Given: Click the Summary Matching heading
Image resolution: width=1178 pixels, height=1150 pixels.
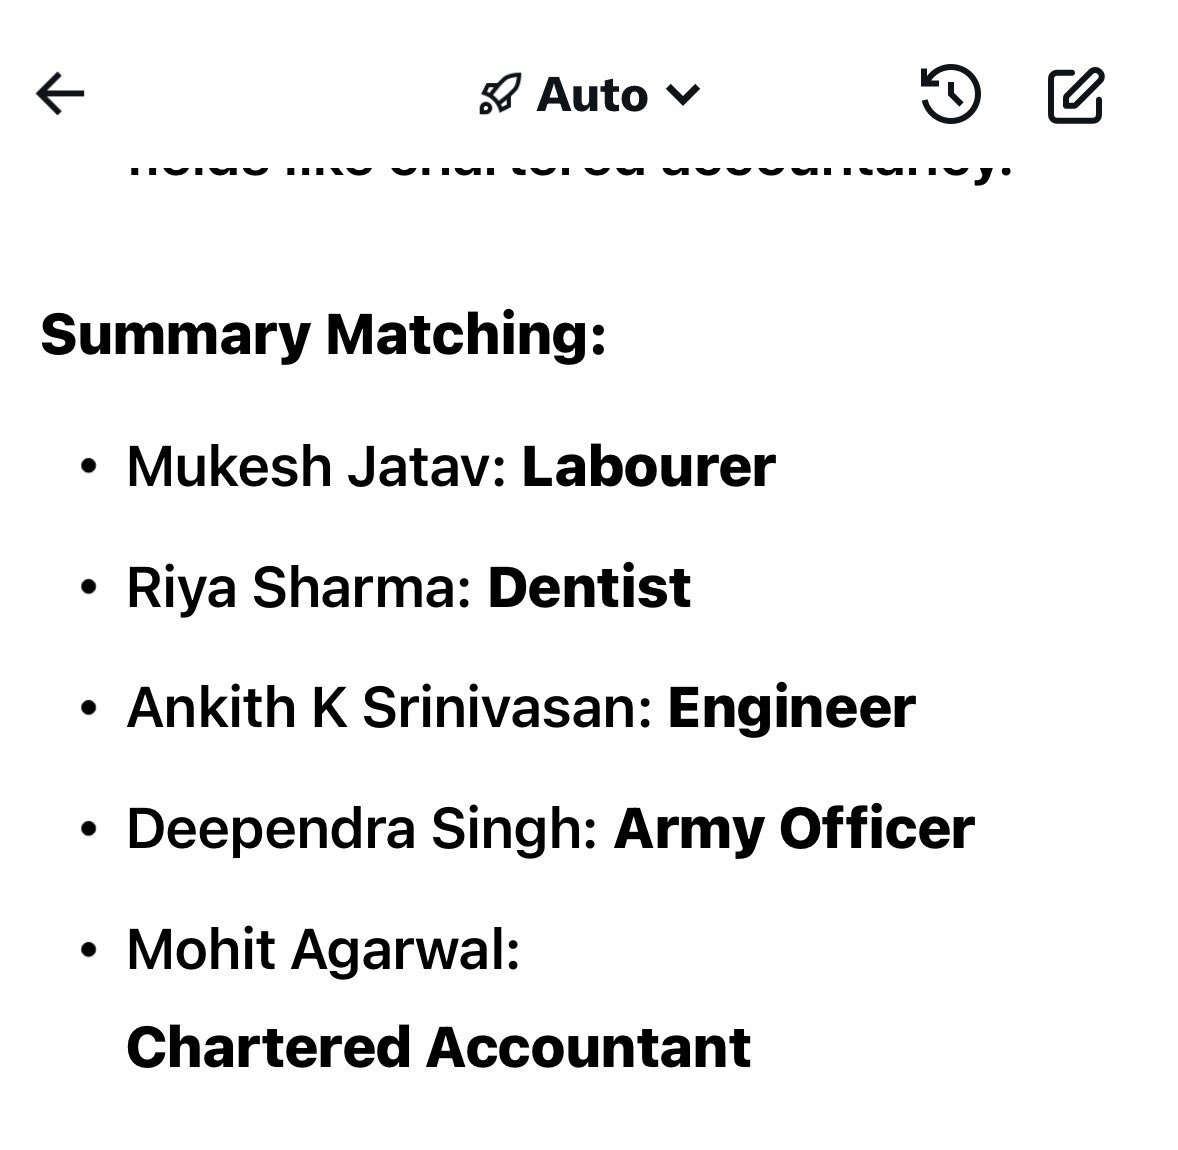Looking at the screenshot, I should click(323, 334).
